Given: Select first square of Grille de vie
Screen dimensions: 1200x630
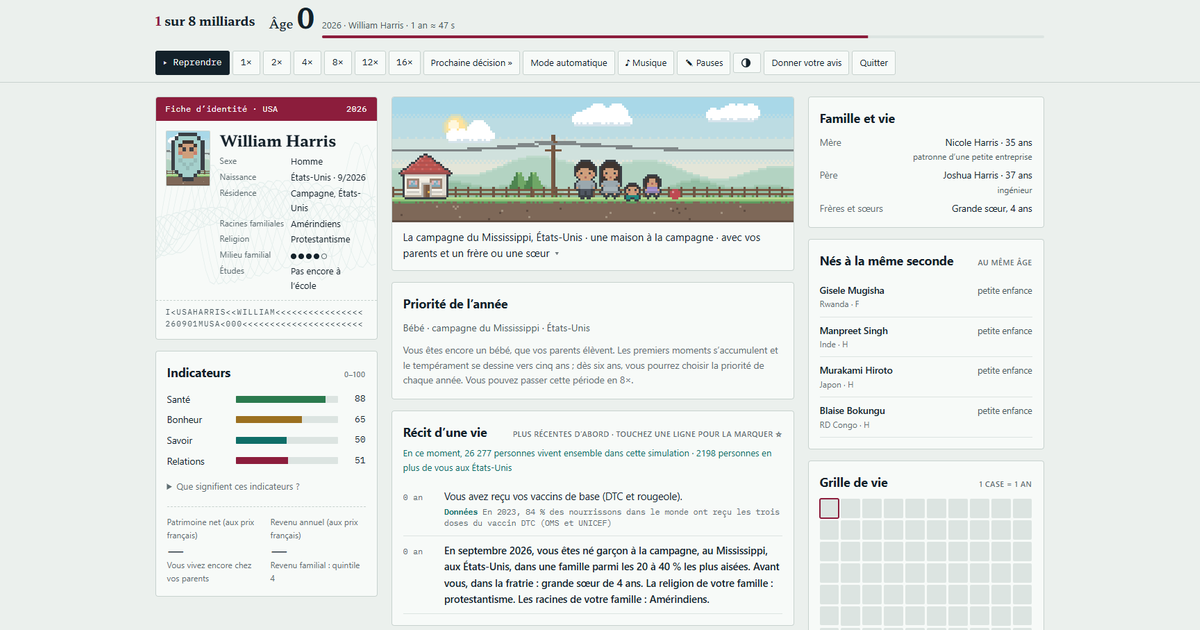Looking at the screenshot, I should click(829, 508).
